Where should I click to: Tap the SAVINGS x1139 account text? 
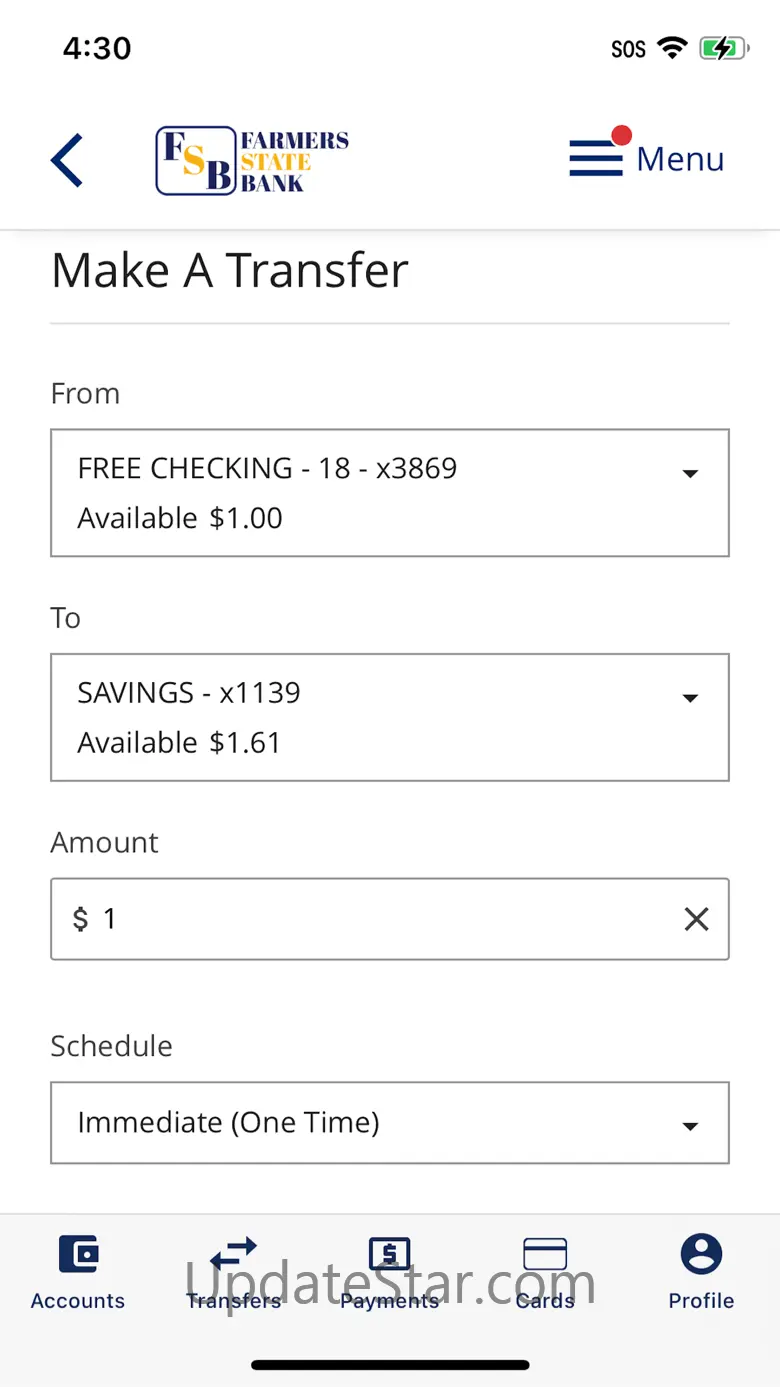point(189,693)
